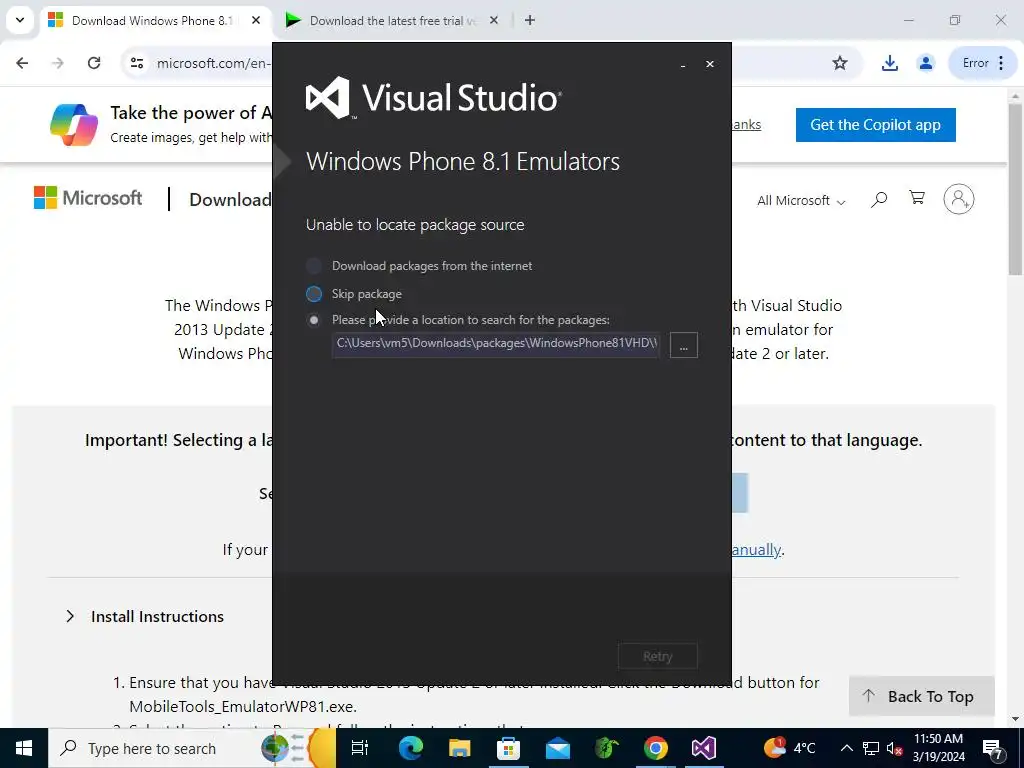The width and height of the screenshot is (1024, 768).
Task: Open the Chrome profile icon
Action: 925,63
